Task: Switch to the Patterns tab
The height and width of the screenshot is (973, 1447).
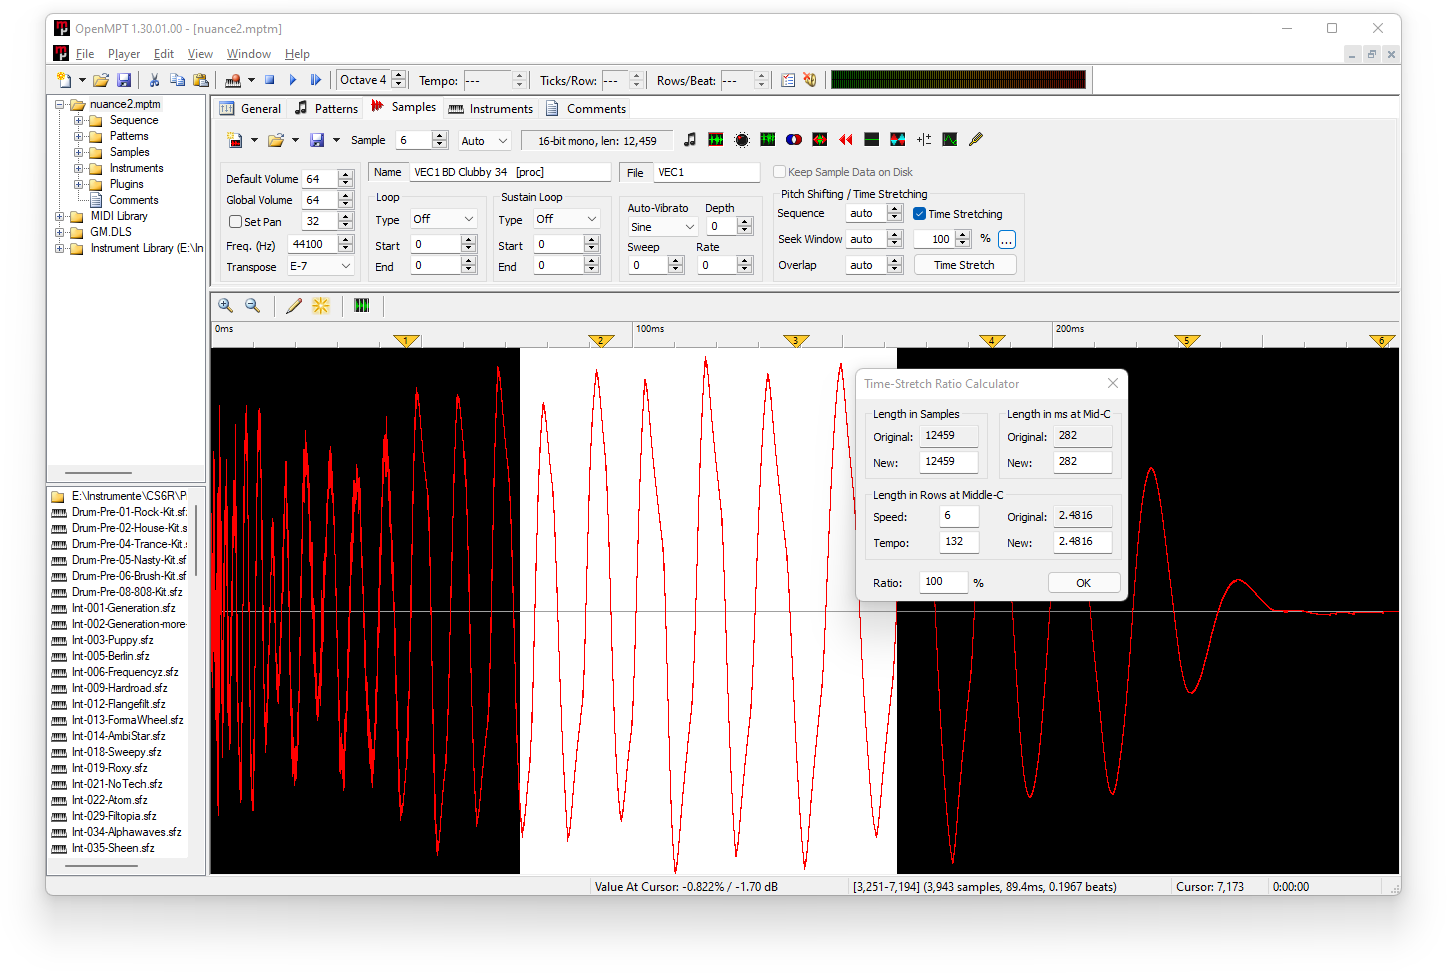Action: coord(326,108)
